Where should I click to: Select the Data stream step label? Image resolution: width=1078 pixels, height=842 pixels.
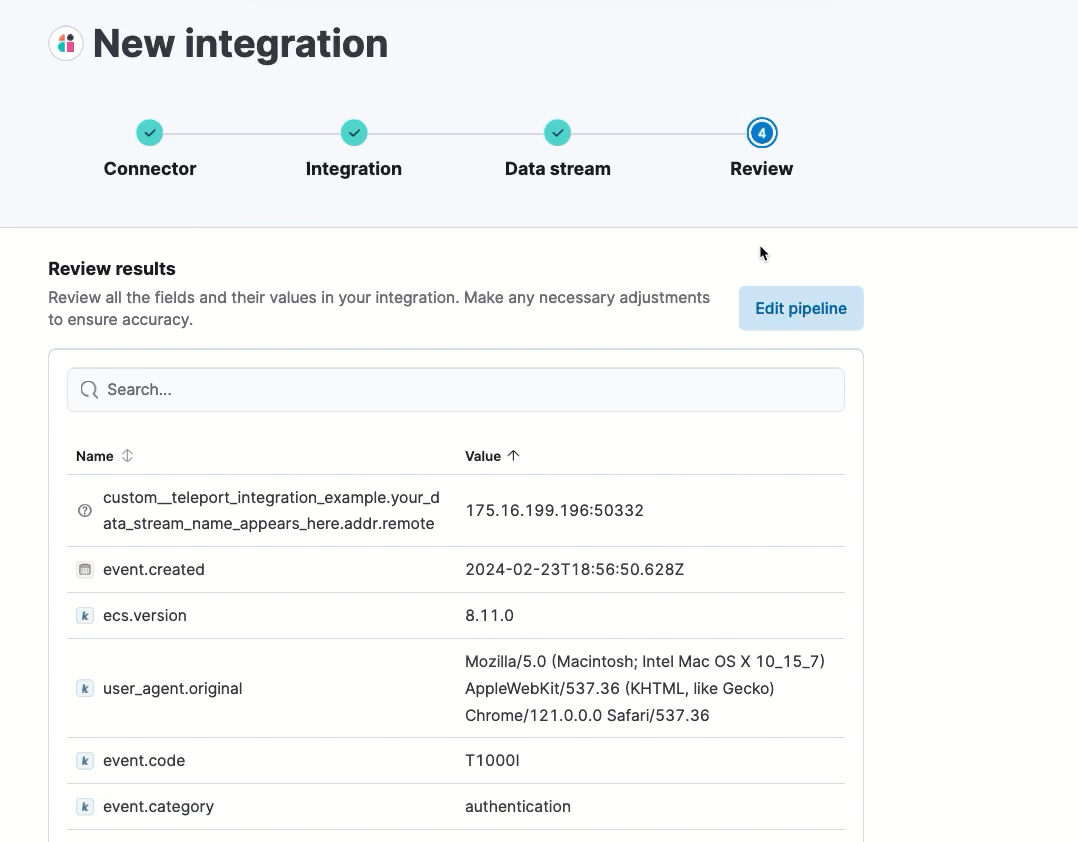point(557,168)
